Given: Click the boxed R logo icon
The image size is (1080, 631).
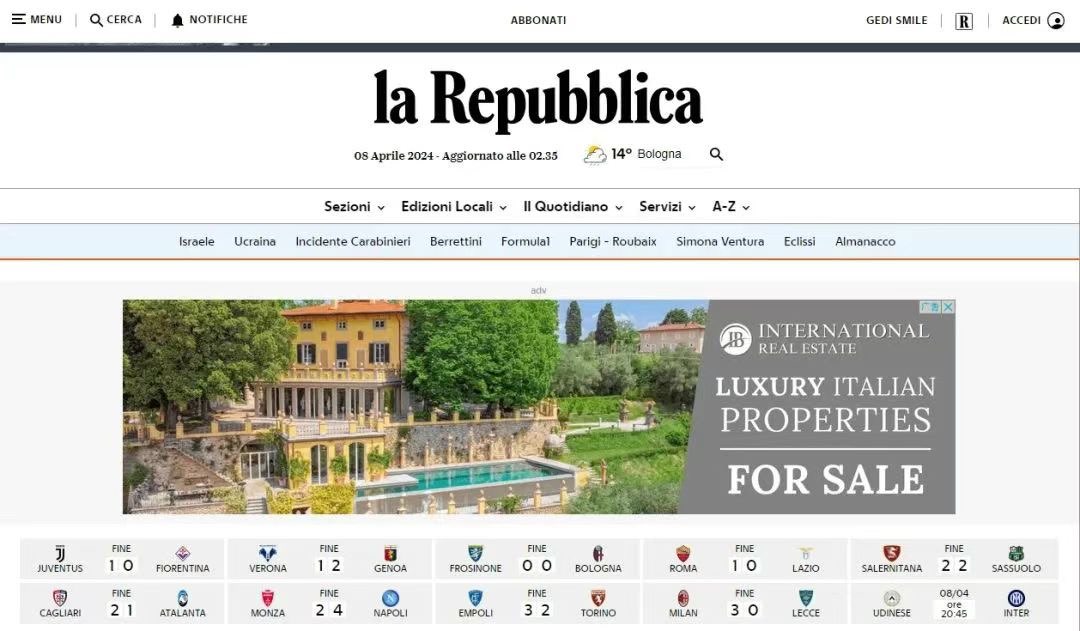Looking at the screenshot, I should click(x=964, y=21).
